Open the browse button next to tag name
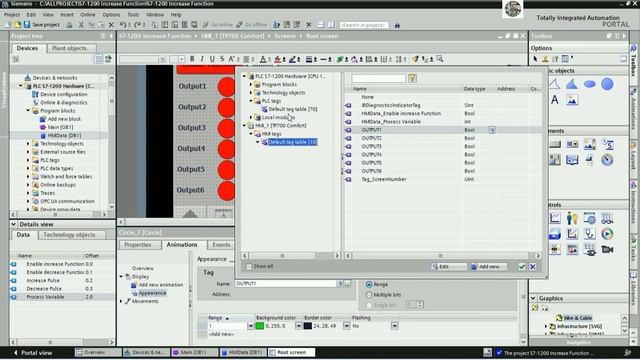 click(347, 283)
